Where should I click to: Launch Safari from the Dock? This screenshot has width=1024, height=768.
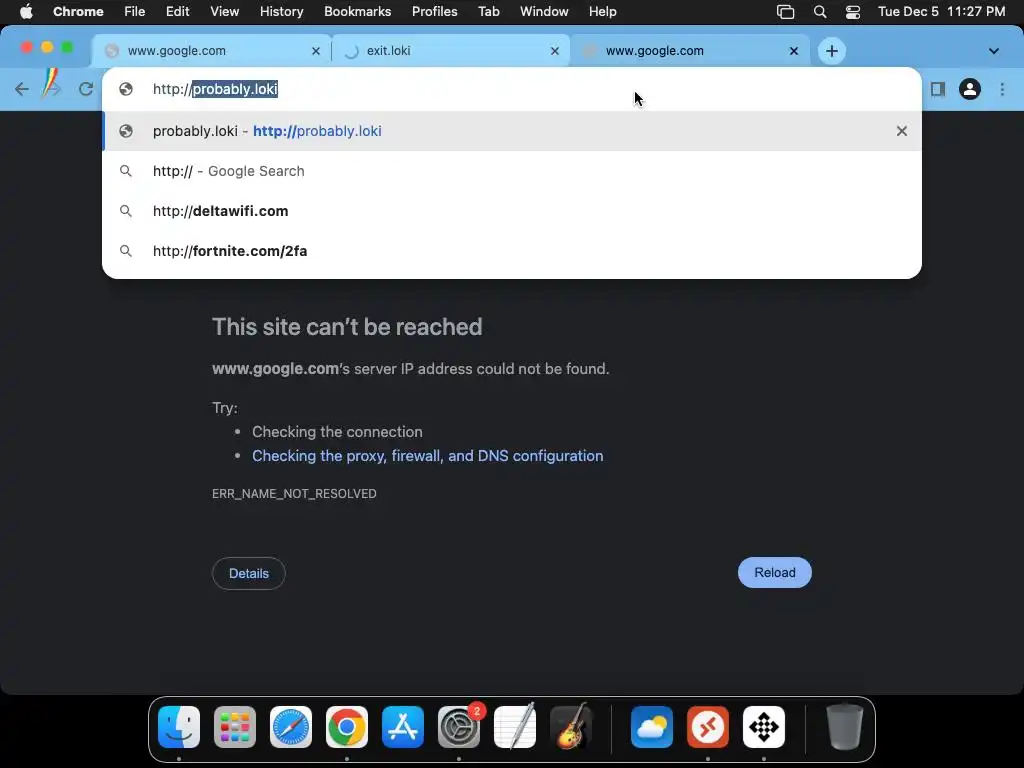click(x=291, y=727)
